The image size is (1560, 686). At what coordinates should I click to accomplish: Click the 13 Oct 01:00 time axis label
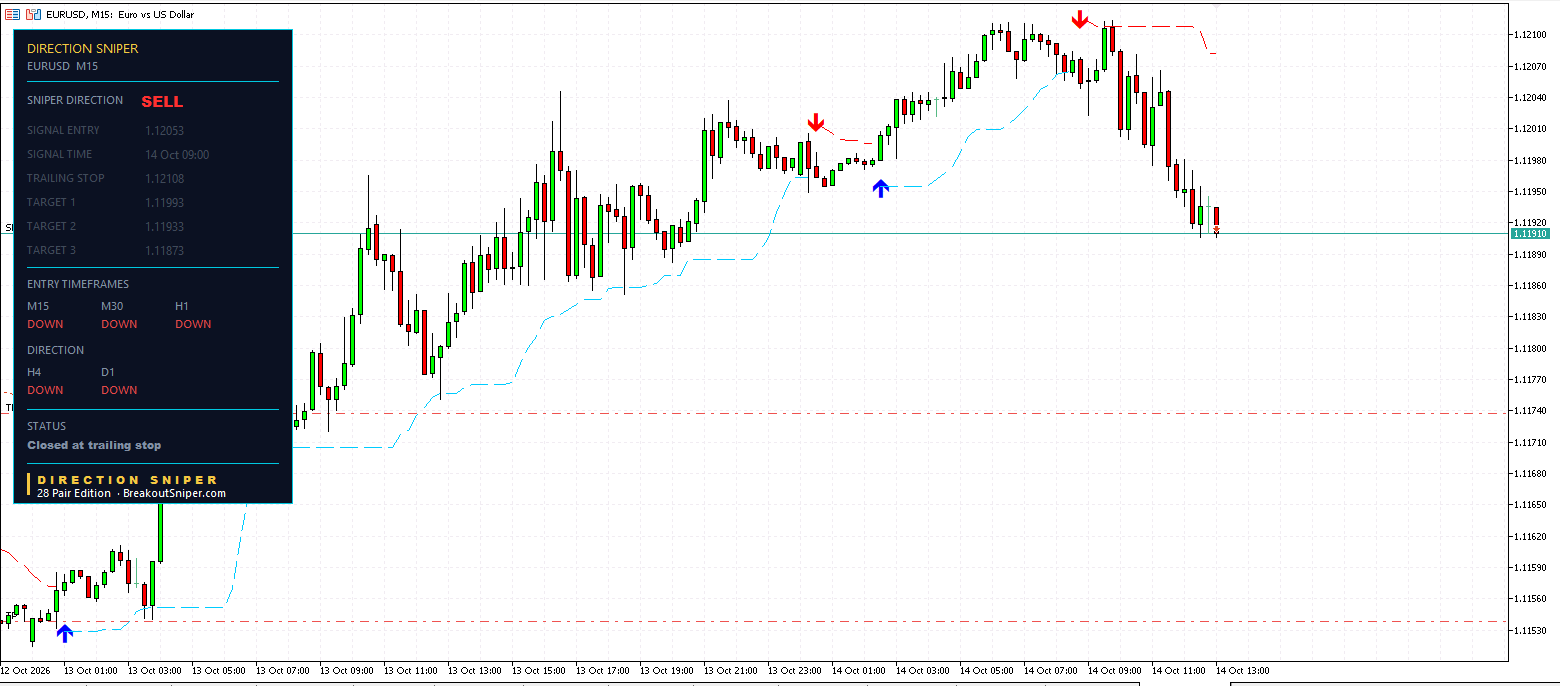coord(90,670)
